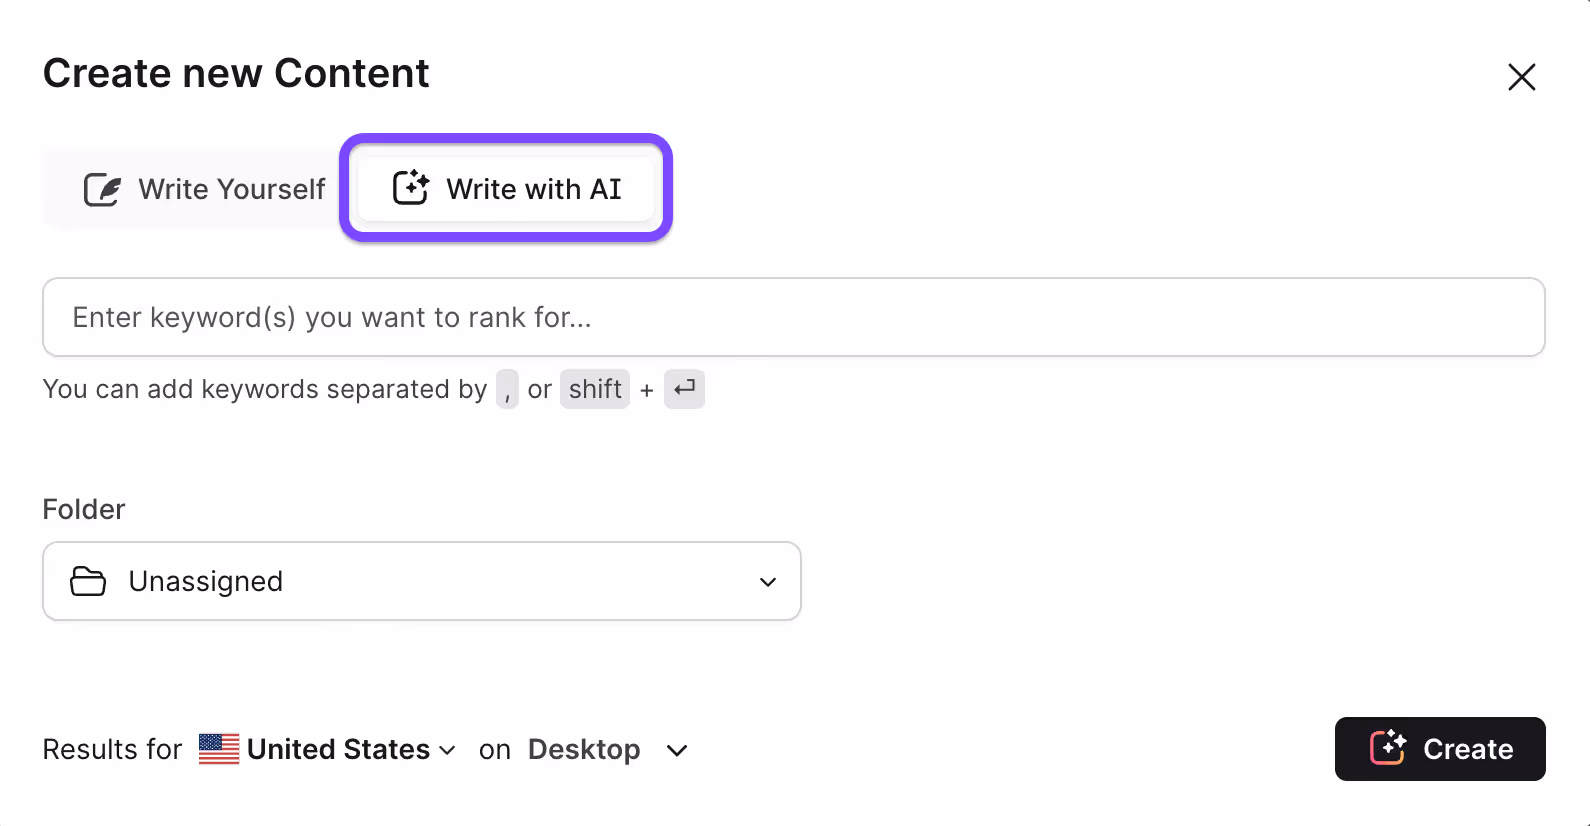Click the feather pen icon on Write Yourself
Viewport: 1590px width, 826px height.
102,189
